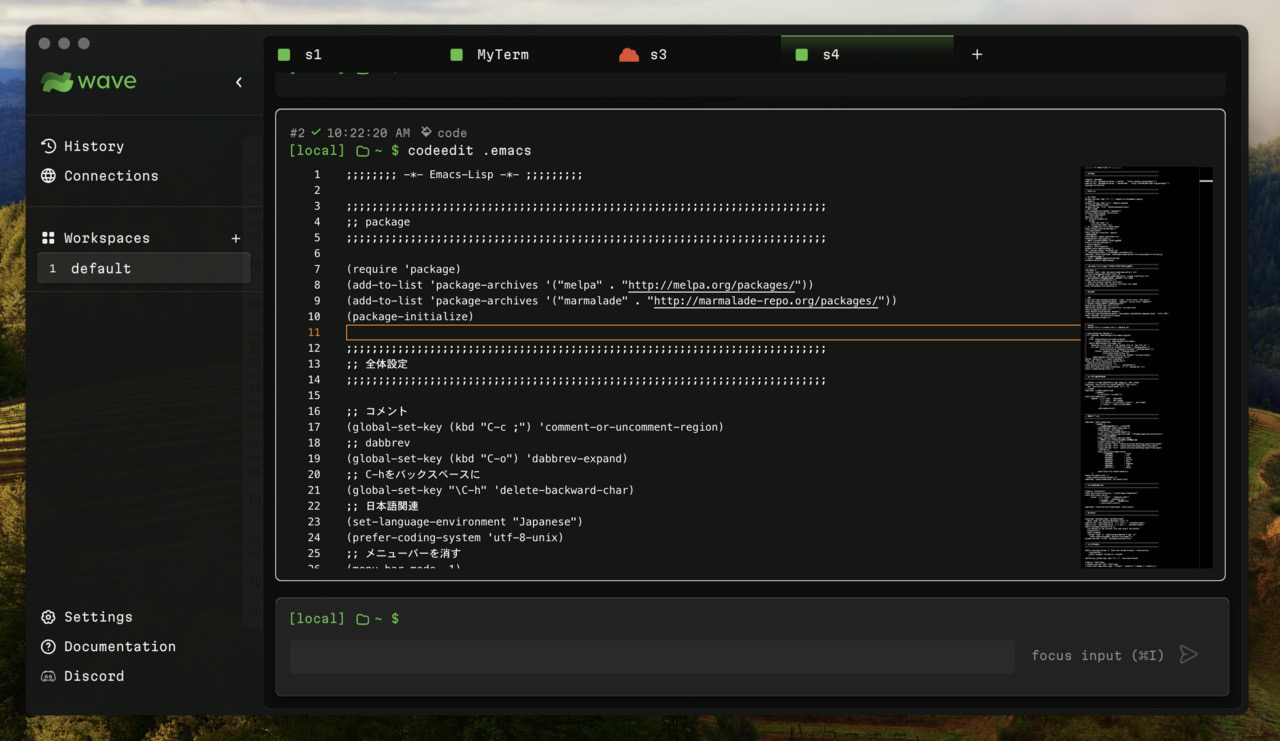Screen dimensions: 1280x741
Task: Open the History panel
Action: pyautogui.click(x=93, y=146)
